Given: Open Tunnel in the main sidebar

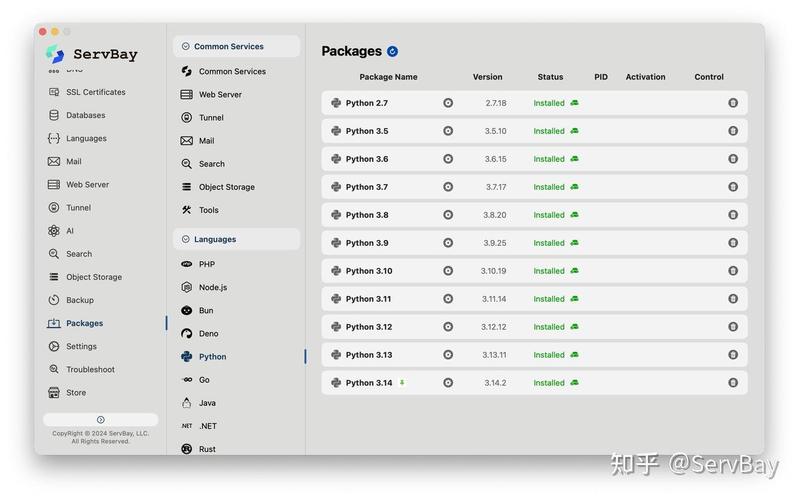Looking at the screenshot, I should click(x=69, y=207).
